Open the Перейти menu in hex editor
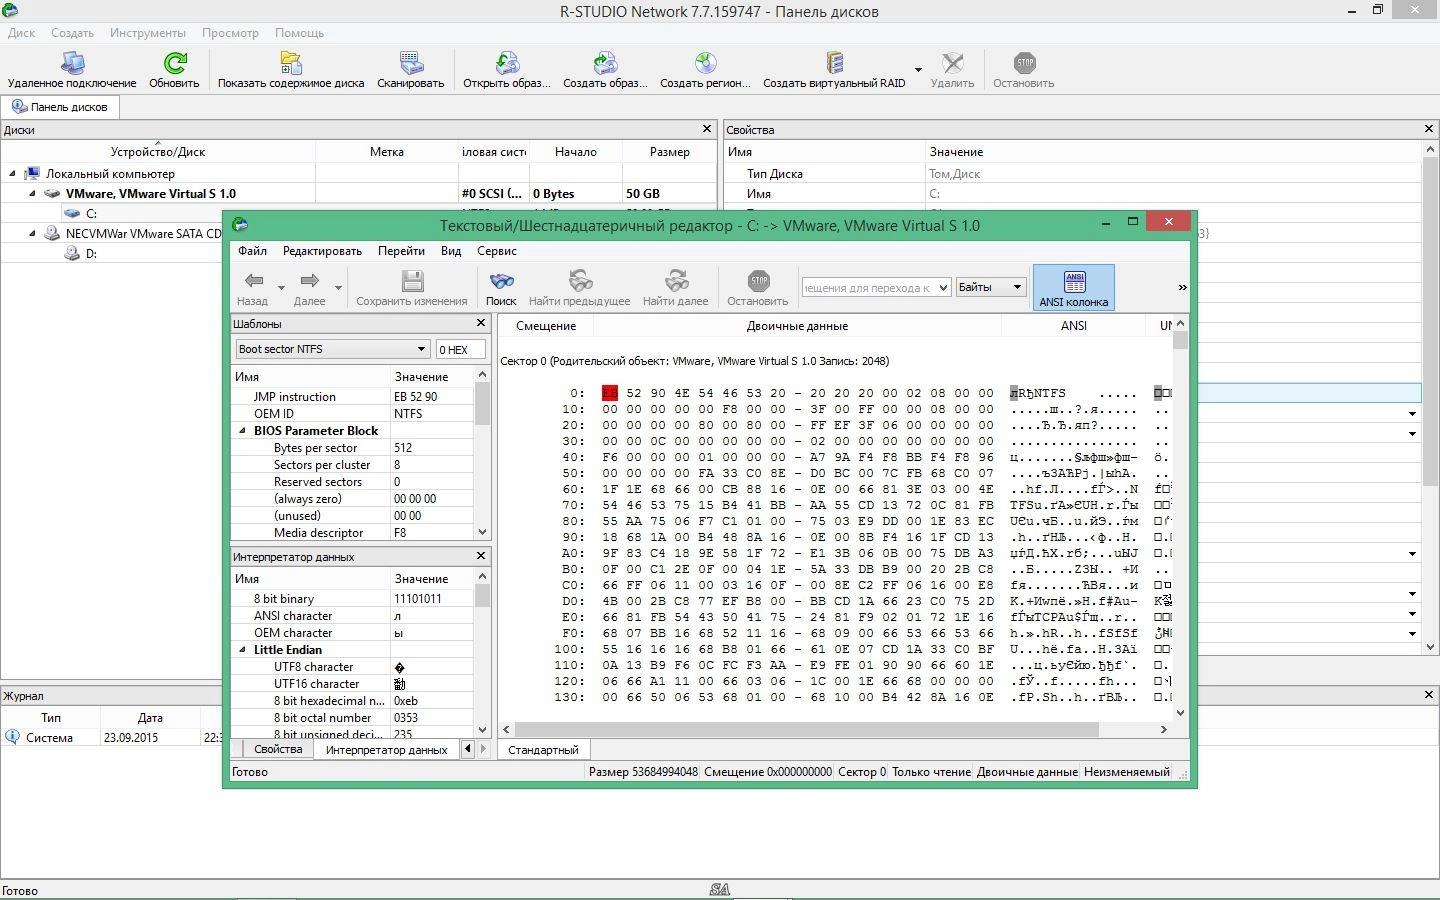 (x=401, y=251)
